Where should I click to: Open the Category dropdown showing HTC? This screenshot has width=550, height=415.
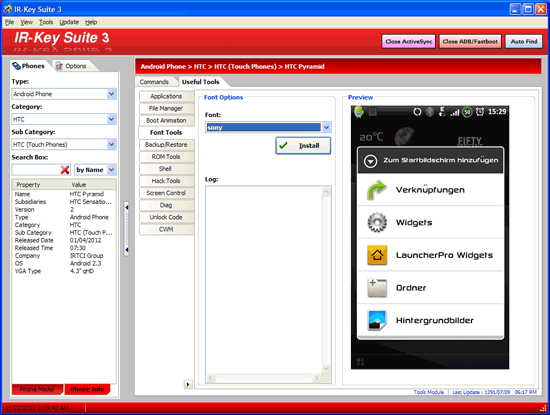111,119
